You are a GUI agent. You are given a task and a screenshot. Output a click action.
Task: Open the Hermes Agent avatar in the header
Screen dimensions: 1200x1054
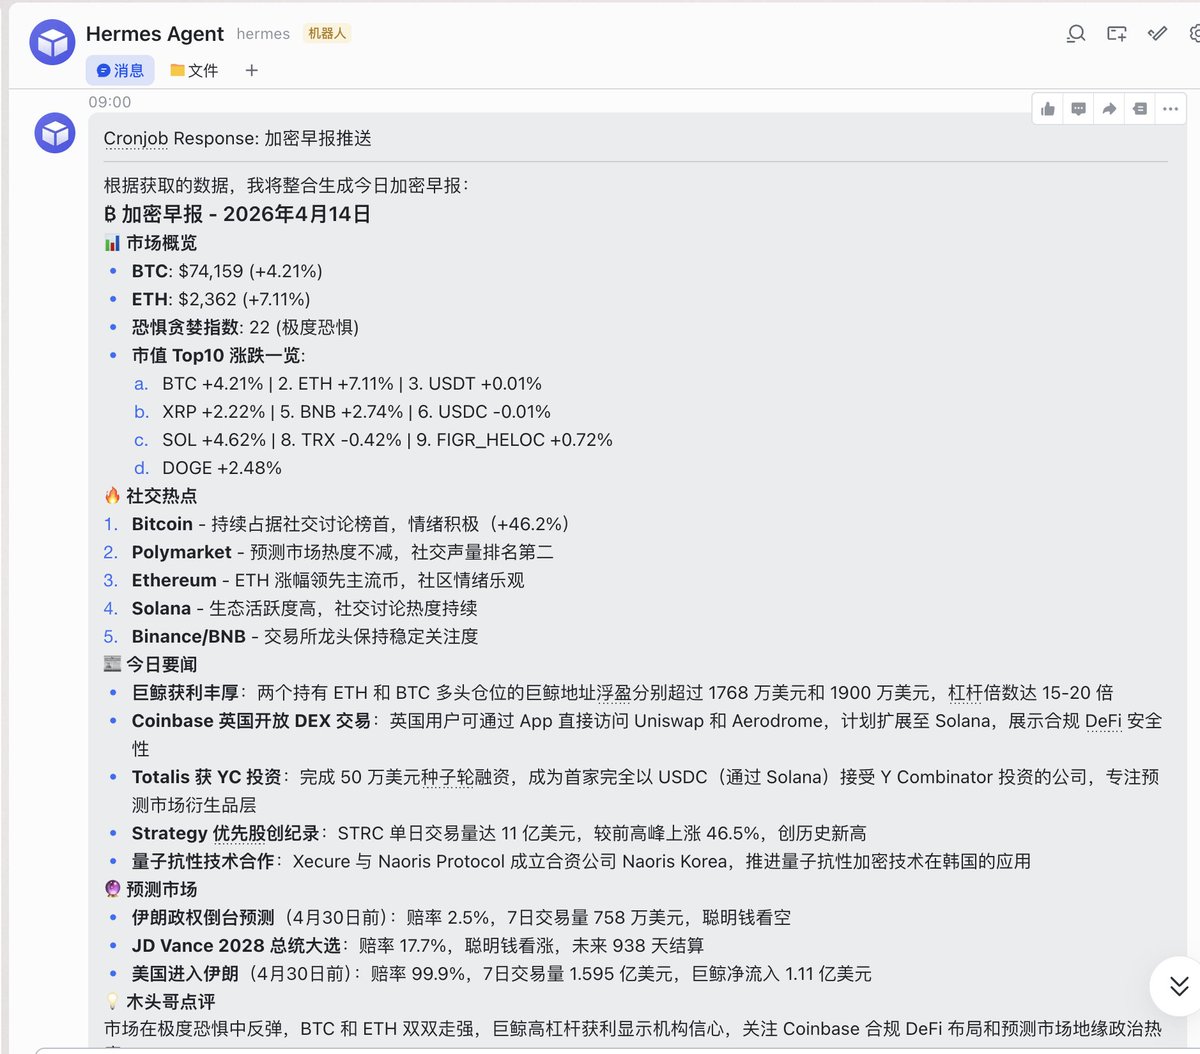point(52,42)
